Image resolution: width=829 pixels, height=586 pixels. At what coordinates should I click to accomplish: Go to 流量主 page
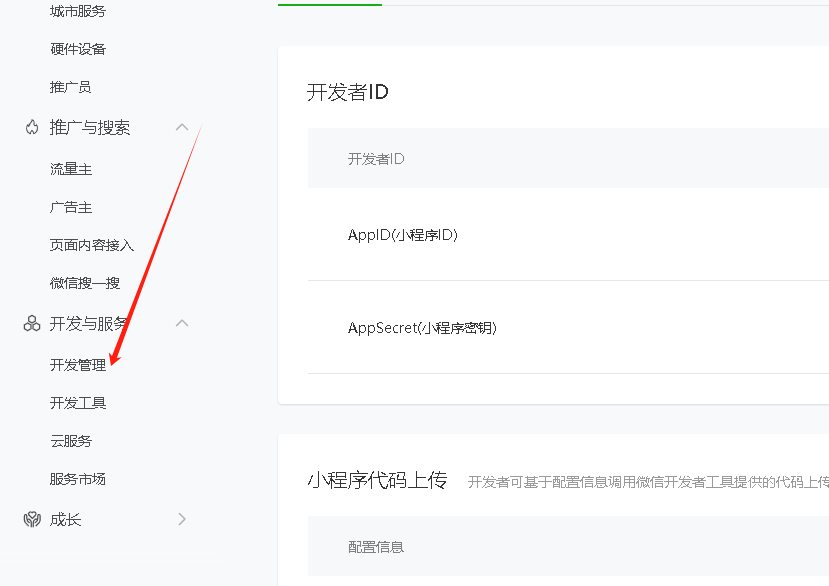pos(71,169)
